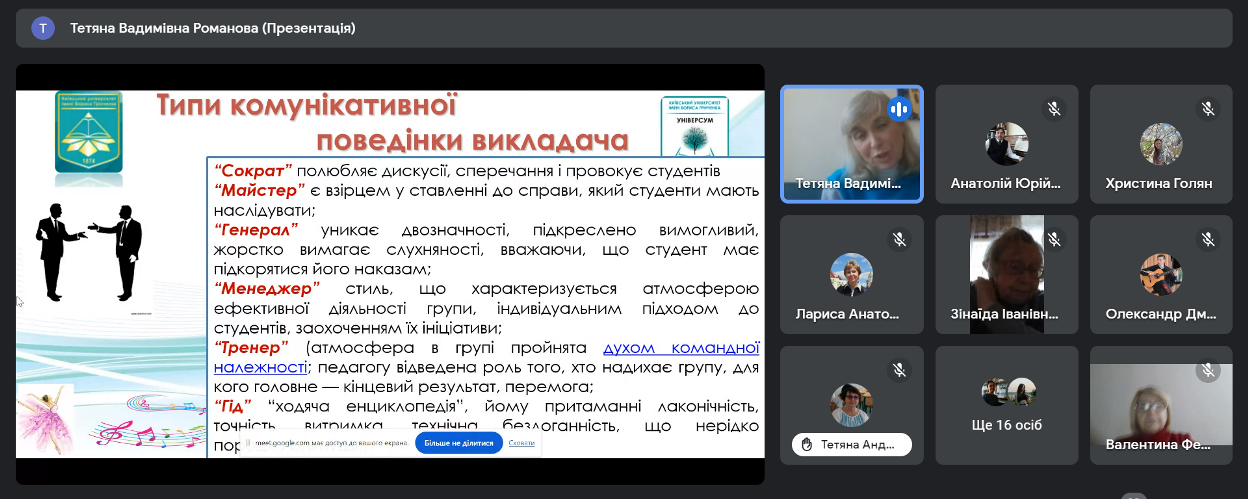This screenshot has height=499, width=1248.
Task: Click the Універсум logo on slide
Action: (x=694, y=126)
